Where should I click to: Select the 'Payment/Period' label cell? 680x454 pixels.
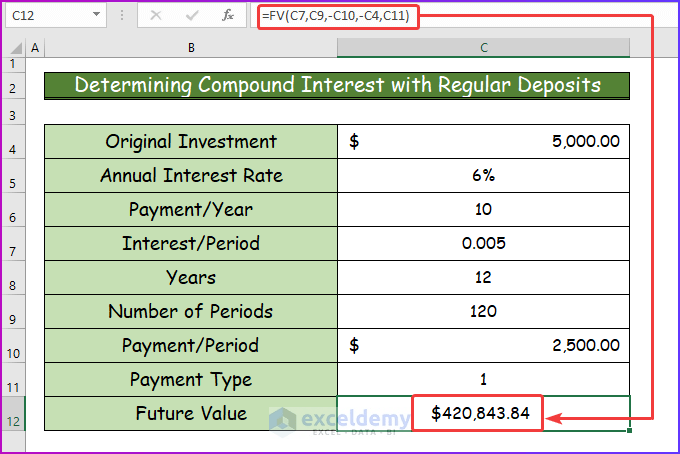[x=191, y=346]
